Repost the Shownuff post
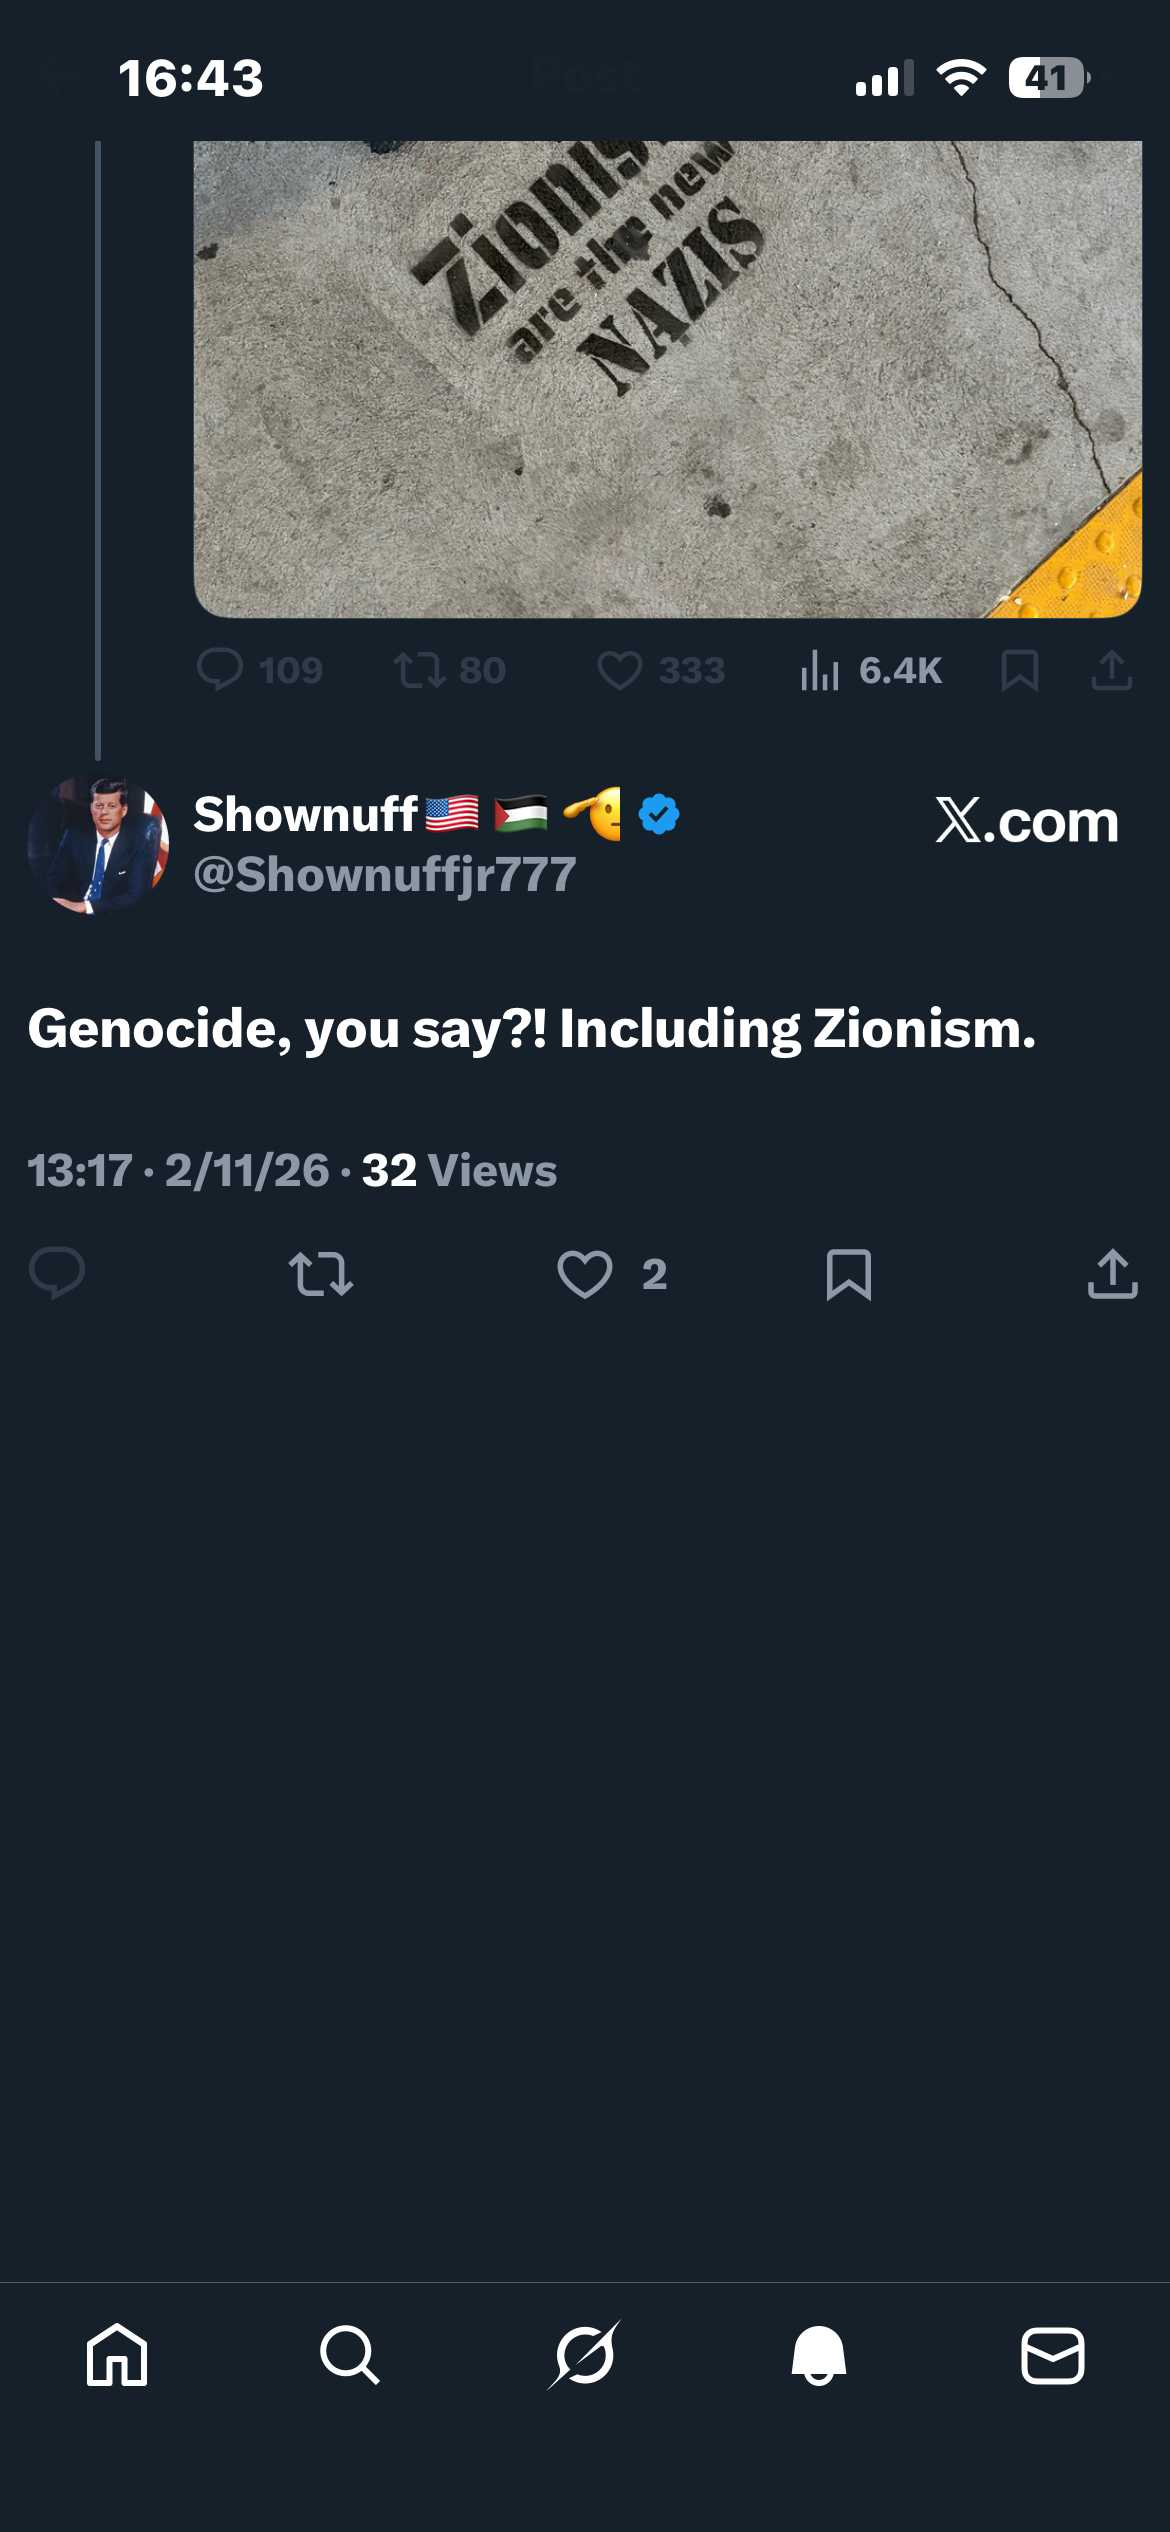 click(320, 1274)
